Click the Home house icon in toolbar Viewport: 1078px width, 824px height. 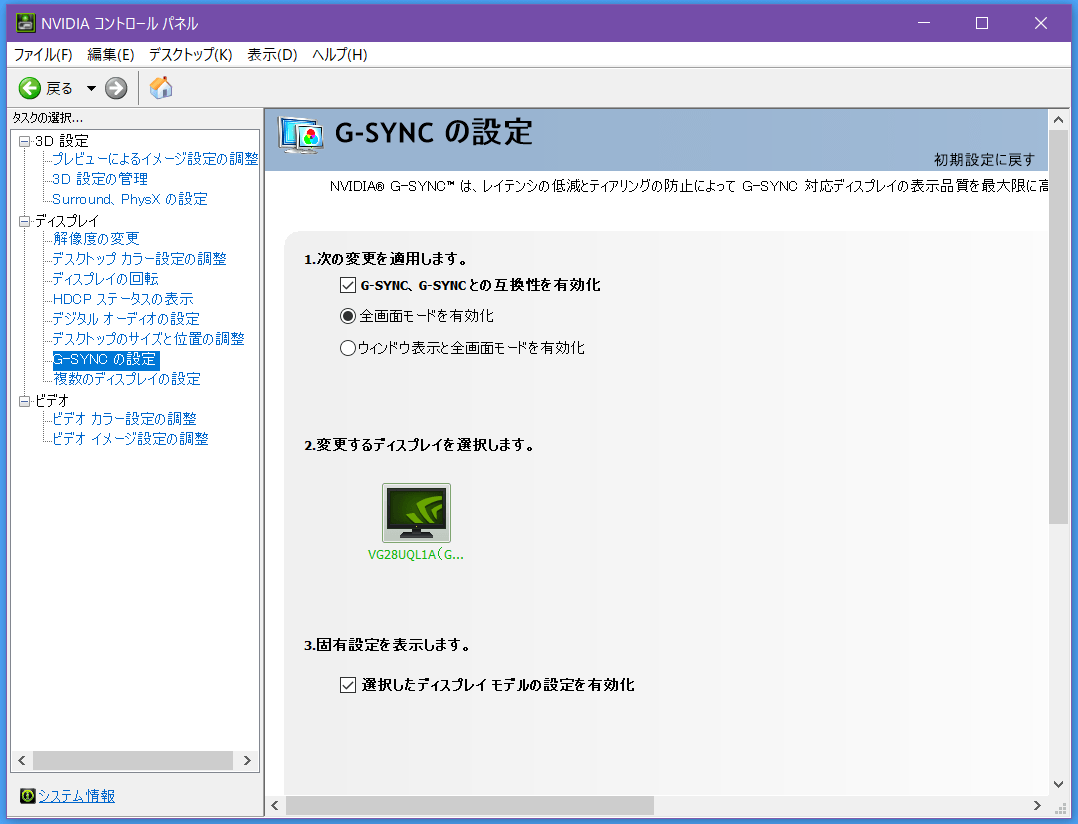[161, 87]
